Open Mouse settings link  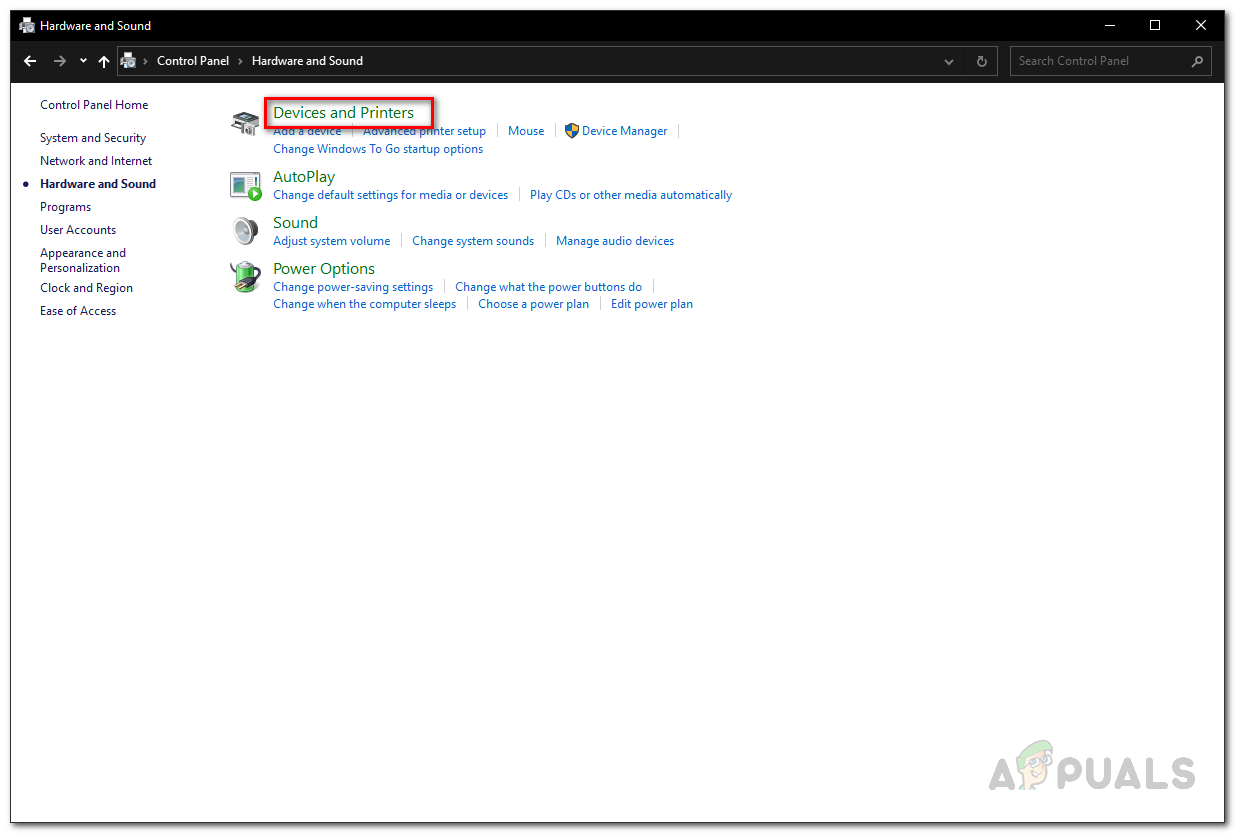[x=526, y=131]
